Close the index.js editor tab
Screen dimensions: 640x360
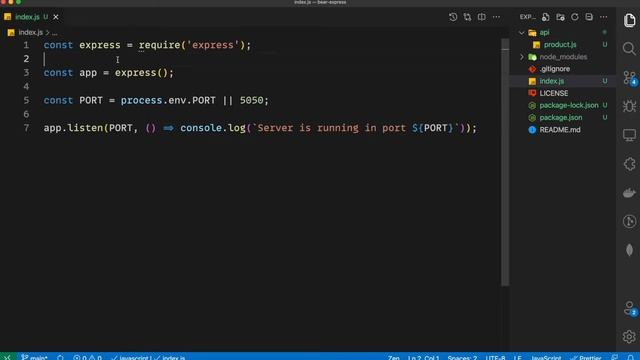click(56, 17)
